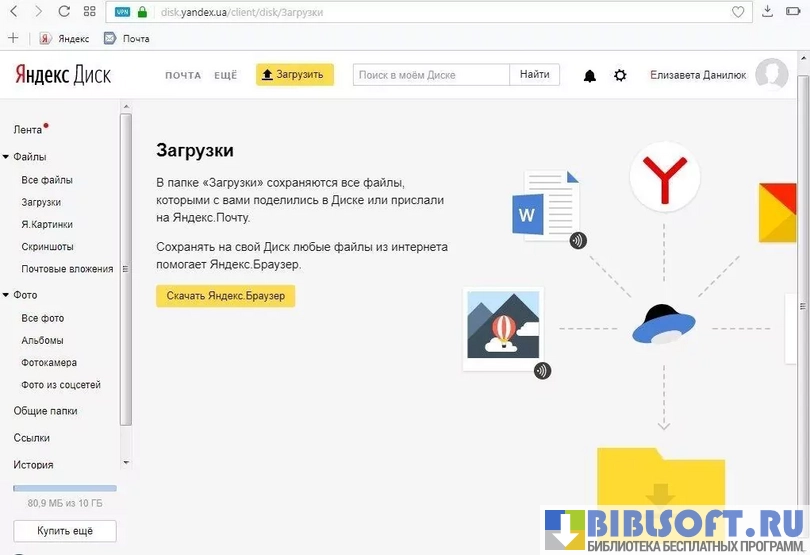Click the search field Поиск в моём Диске
The height and width of the screenshot is (555, 810).
pos(431,75)
